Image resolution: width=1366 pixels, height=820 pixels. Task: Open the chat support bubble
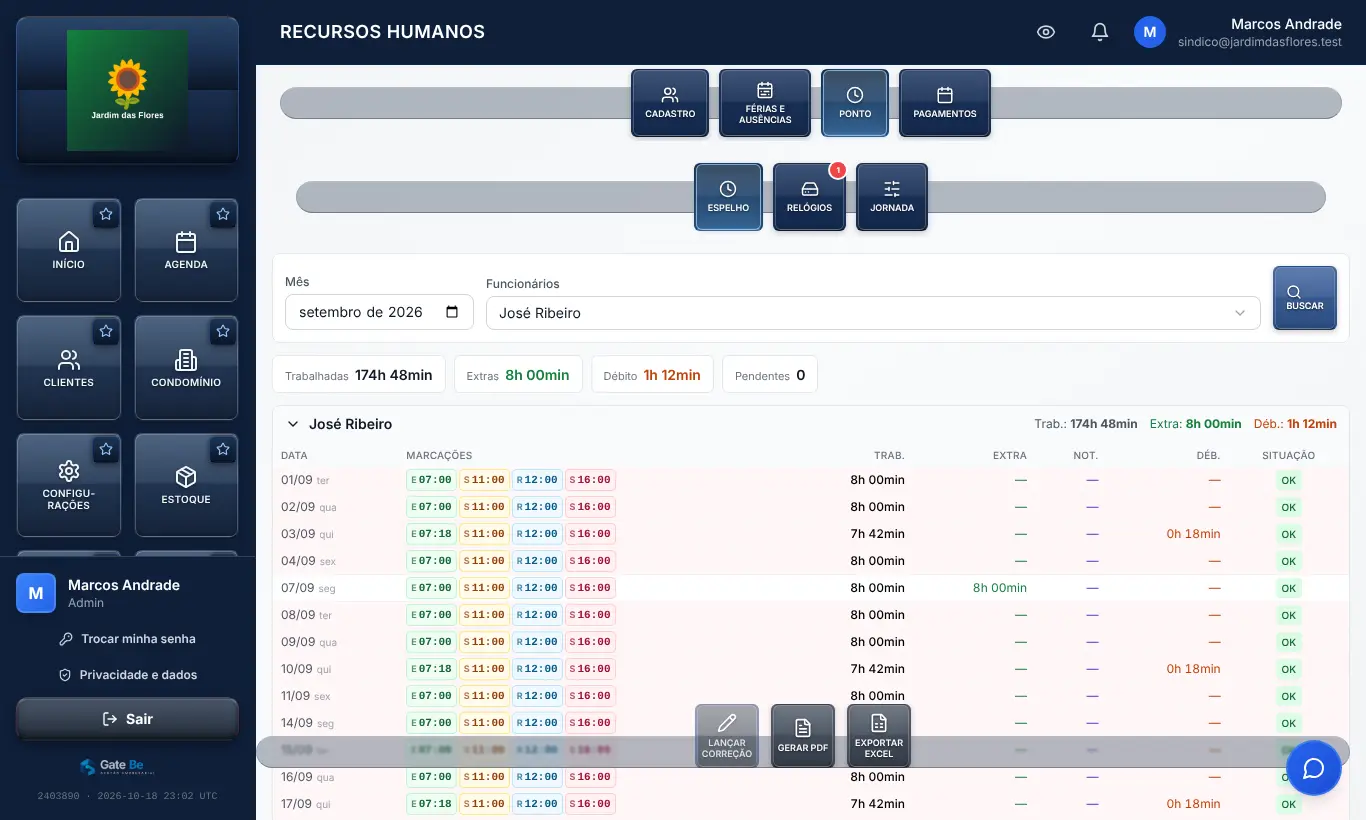[1313, 768]
